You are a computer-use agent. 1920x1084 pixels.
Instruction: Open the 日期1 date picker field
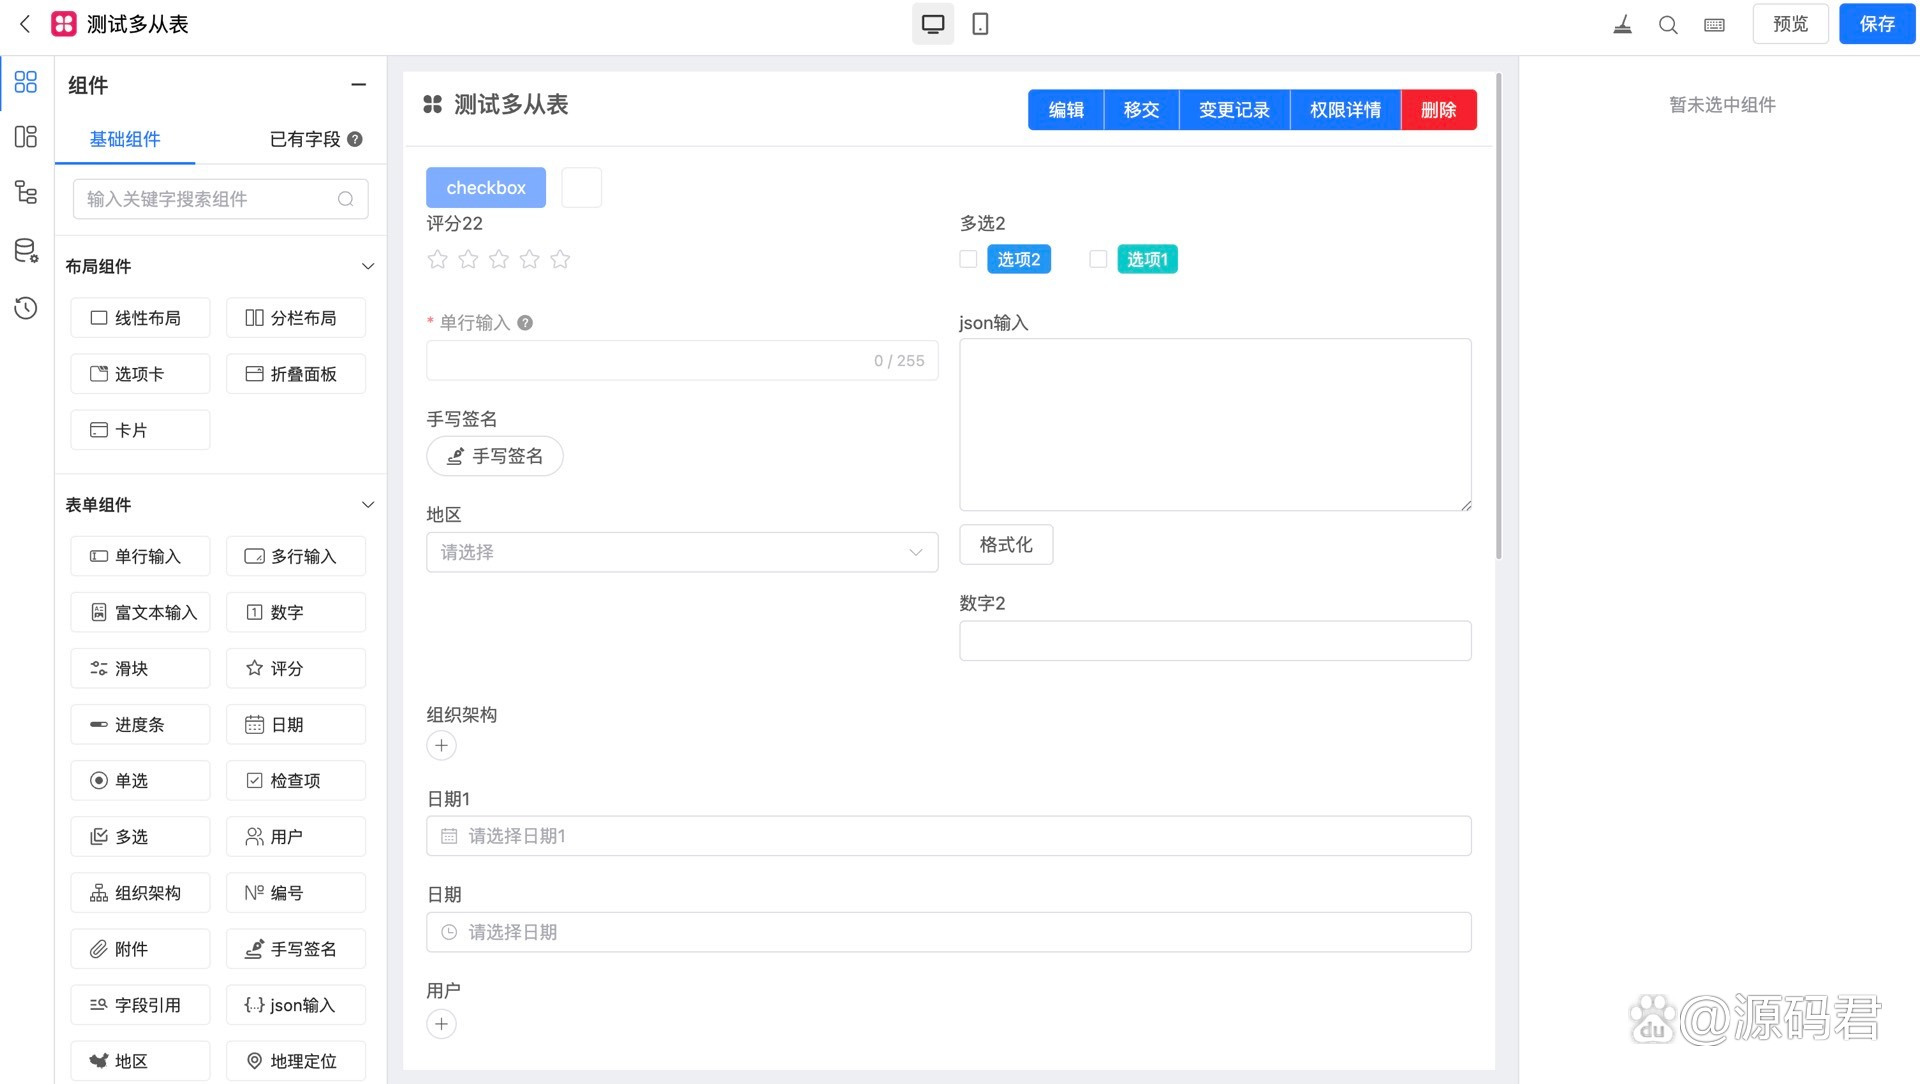pos(949,836)
